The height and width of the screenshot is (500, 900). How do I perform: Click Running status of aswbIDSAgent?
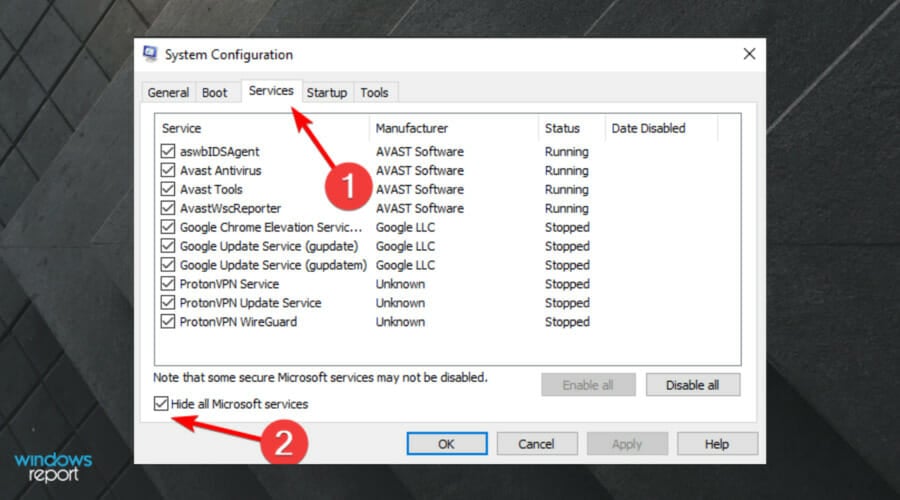[x=567, y=152]
